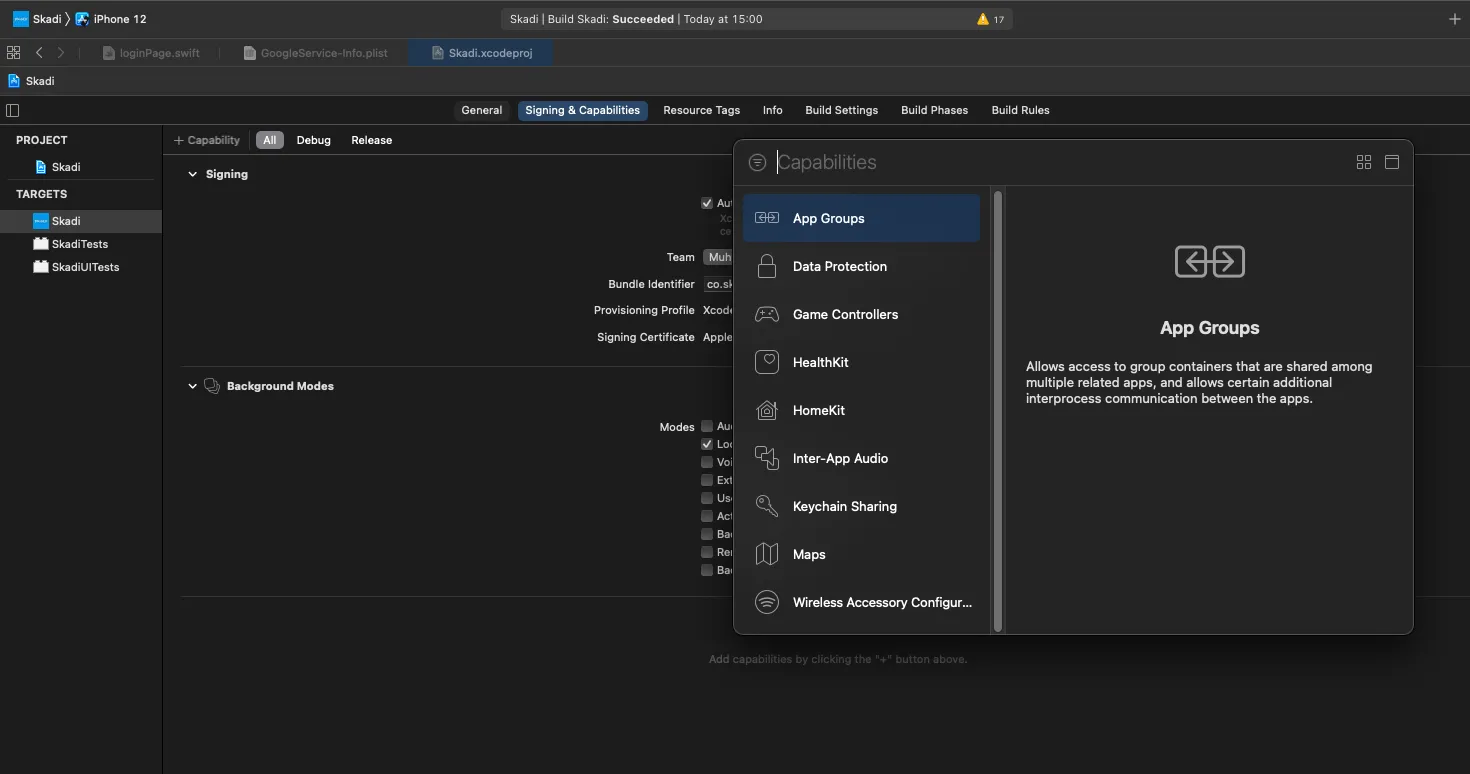
Task: Open the Team dropdown
Action: tap(718, 257)
